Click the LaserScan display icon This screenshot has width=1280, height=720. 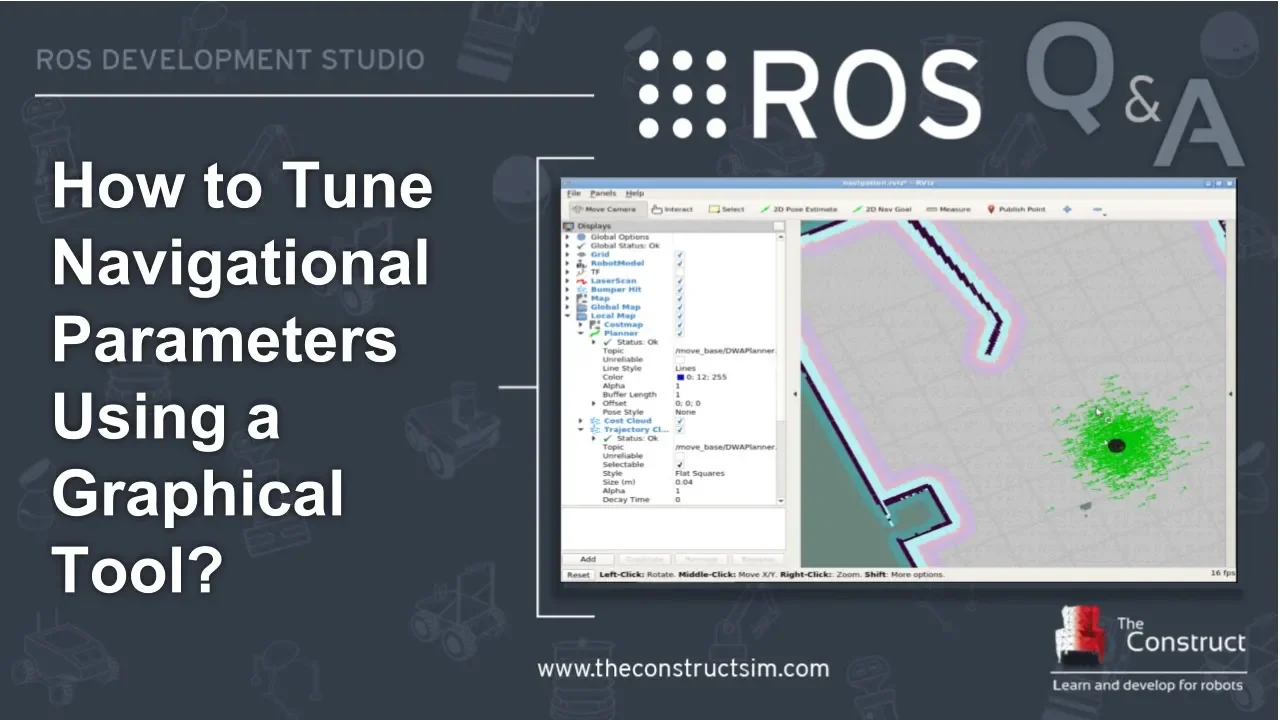(x=581, y=281)
